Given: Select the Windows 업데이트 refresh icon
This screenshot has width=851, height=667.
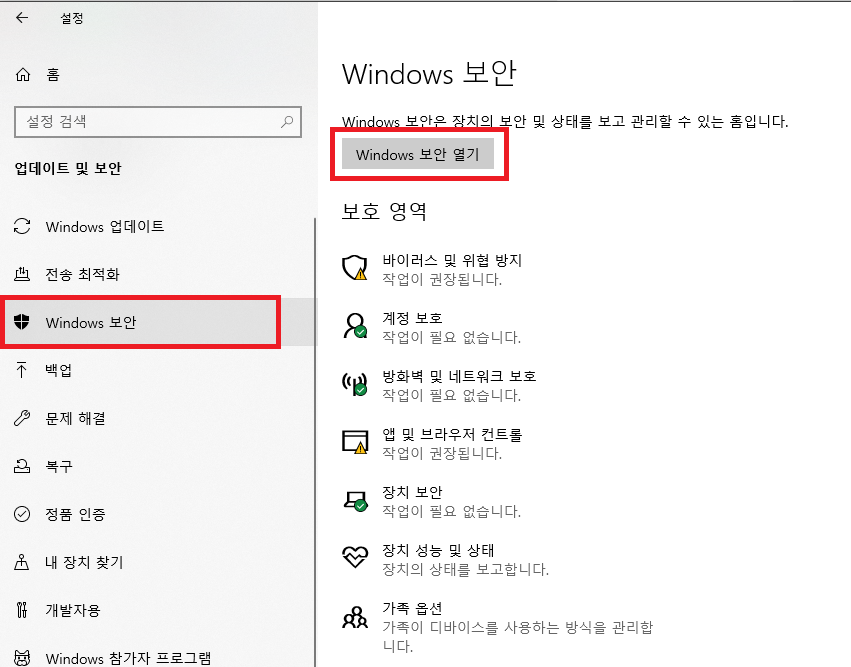Looking at the screenshot, I should (22, 226).
